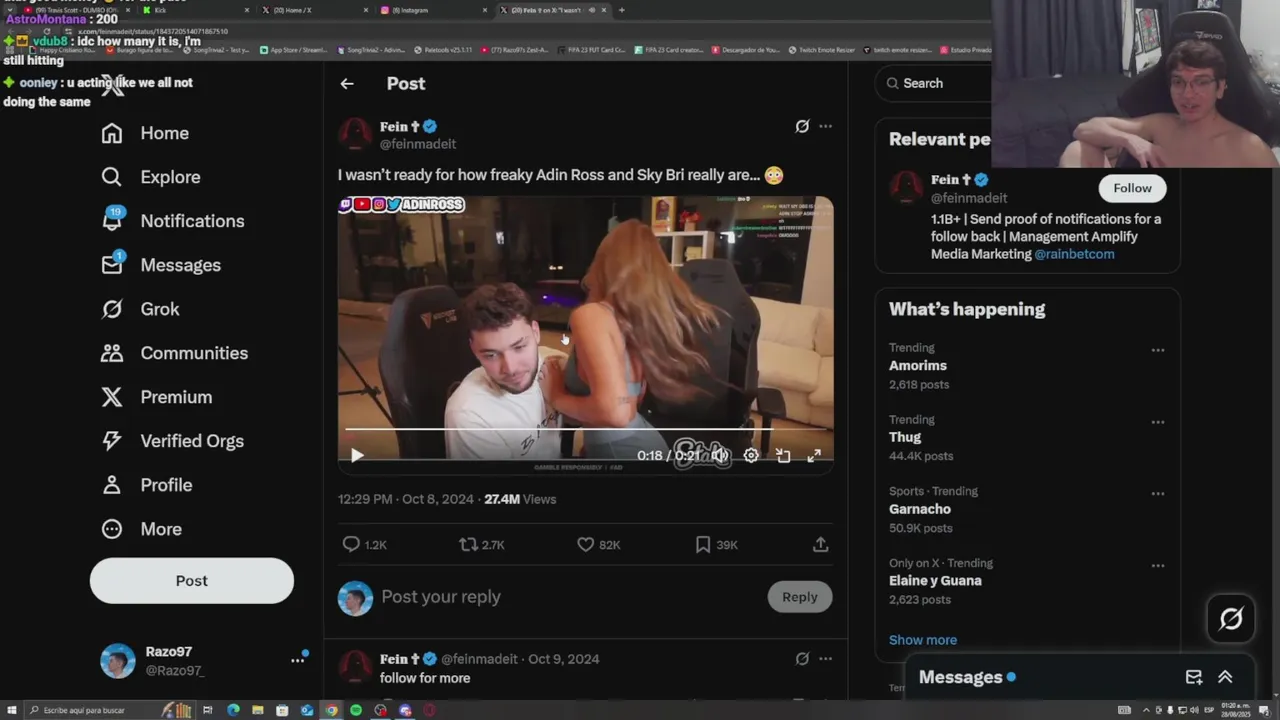Click the Post your reply field
The width and height of the screenshot is (1280, 720).
[x=568, y=597]
